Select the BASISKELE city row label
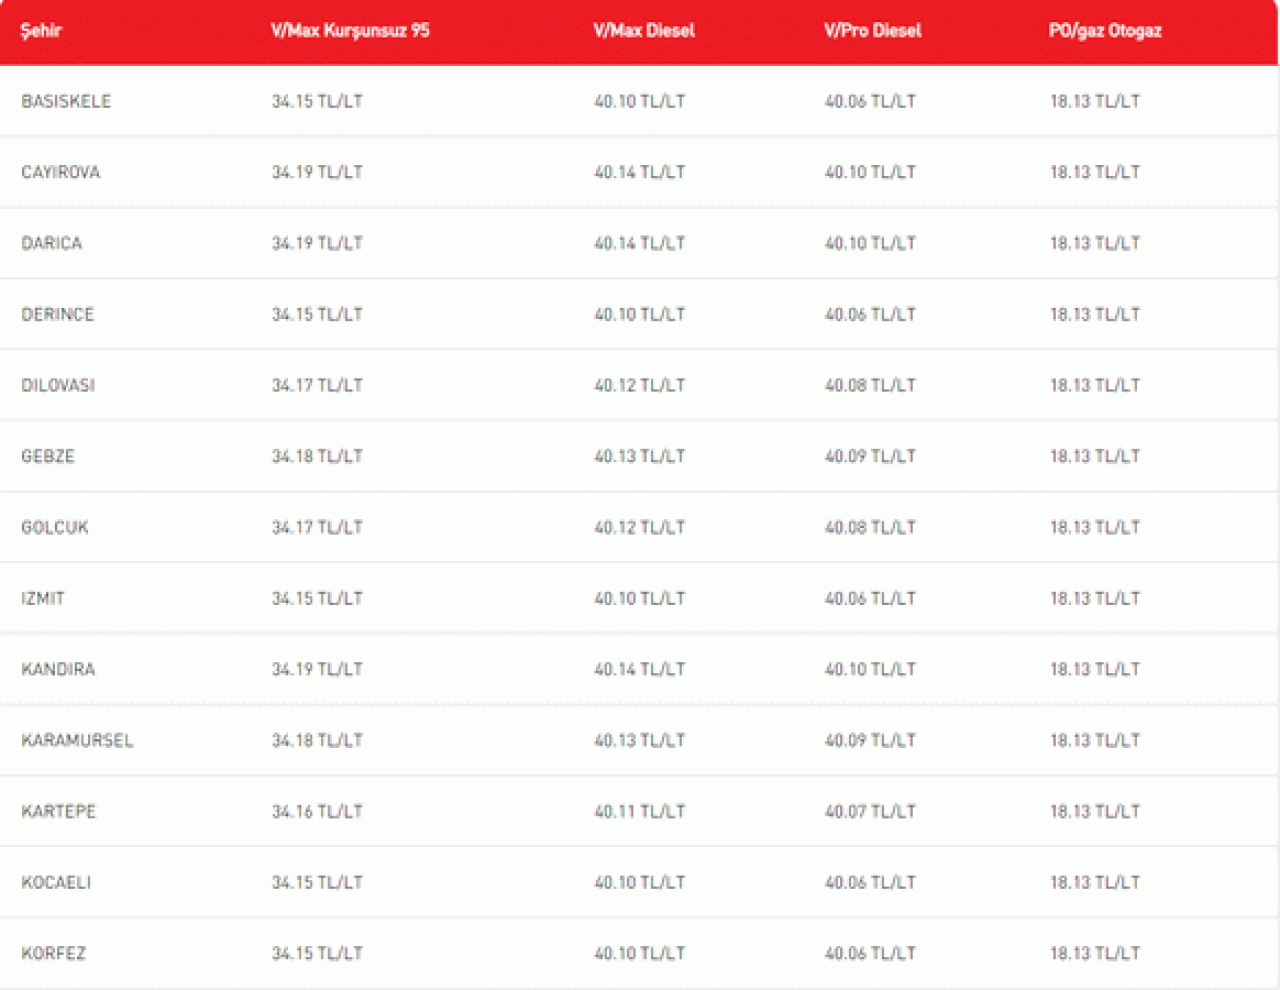This screenshot has width=1280, height=990. click(x=66, y=101)
